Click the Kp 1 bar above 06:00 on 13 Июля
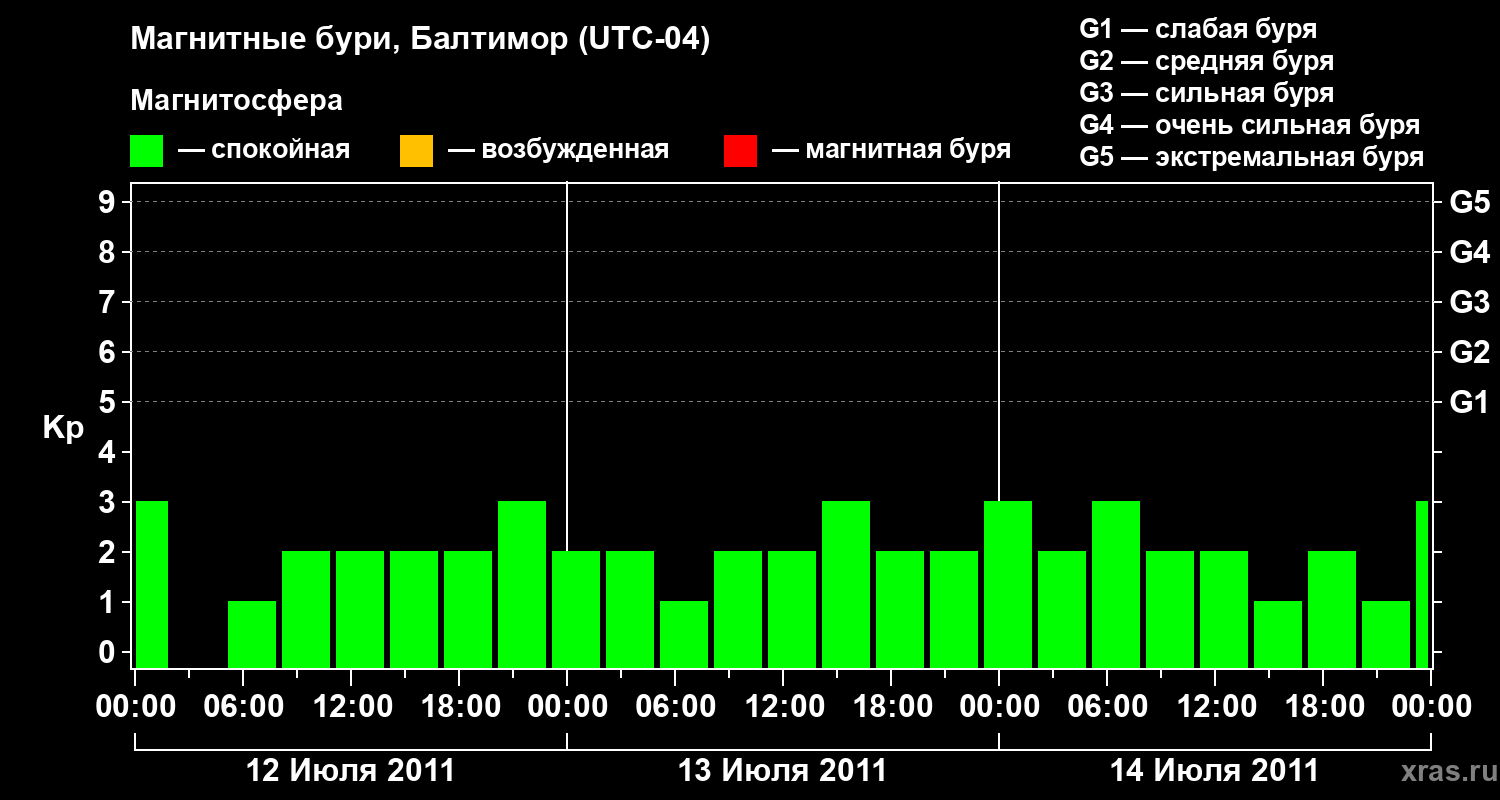Viewport: 1500px width, 800px height. click(684, 634)
